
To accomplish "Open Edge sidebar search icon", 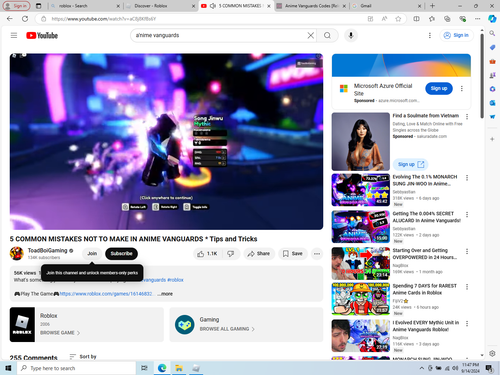I will (492, 33).
